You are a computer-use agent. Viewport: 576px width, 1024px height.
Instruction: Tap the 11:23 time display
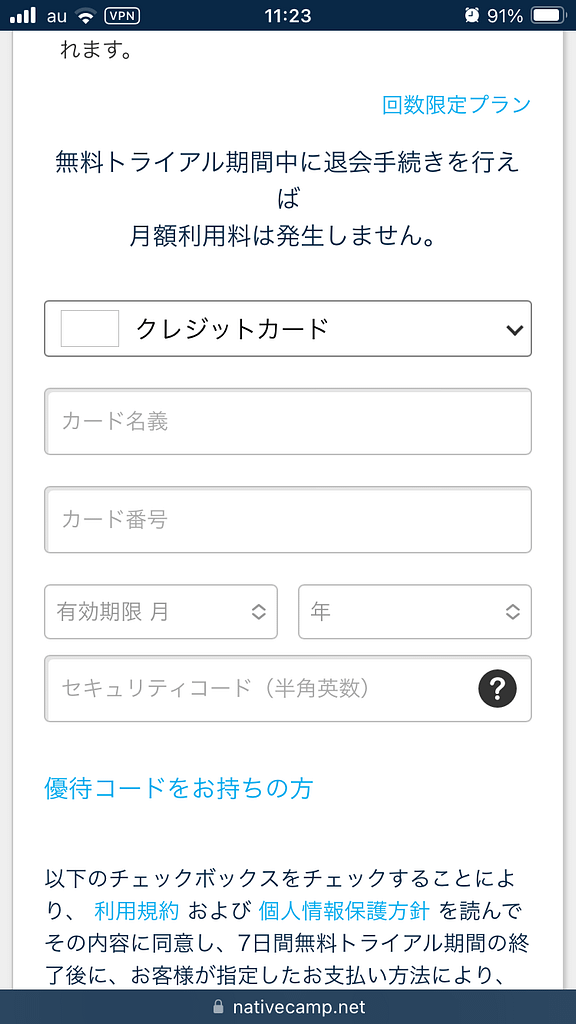pyautogui.click(x=288, y=15)
